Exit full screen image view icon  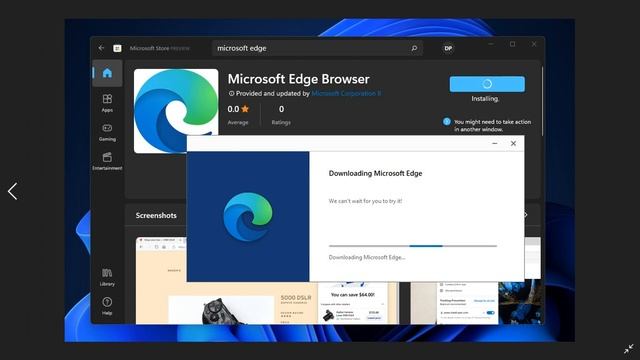(x=629, y=349)
